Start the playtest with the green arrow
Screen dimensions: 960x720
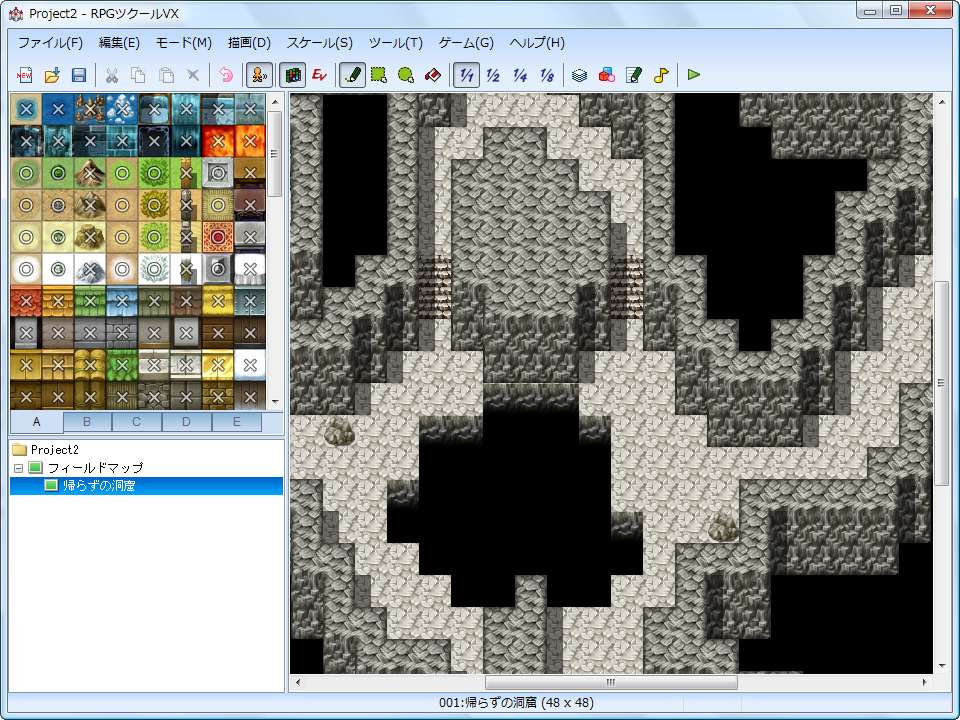tap(694, 75)
